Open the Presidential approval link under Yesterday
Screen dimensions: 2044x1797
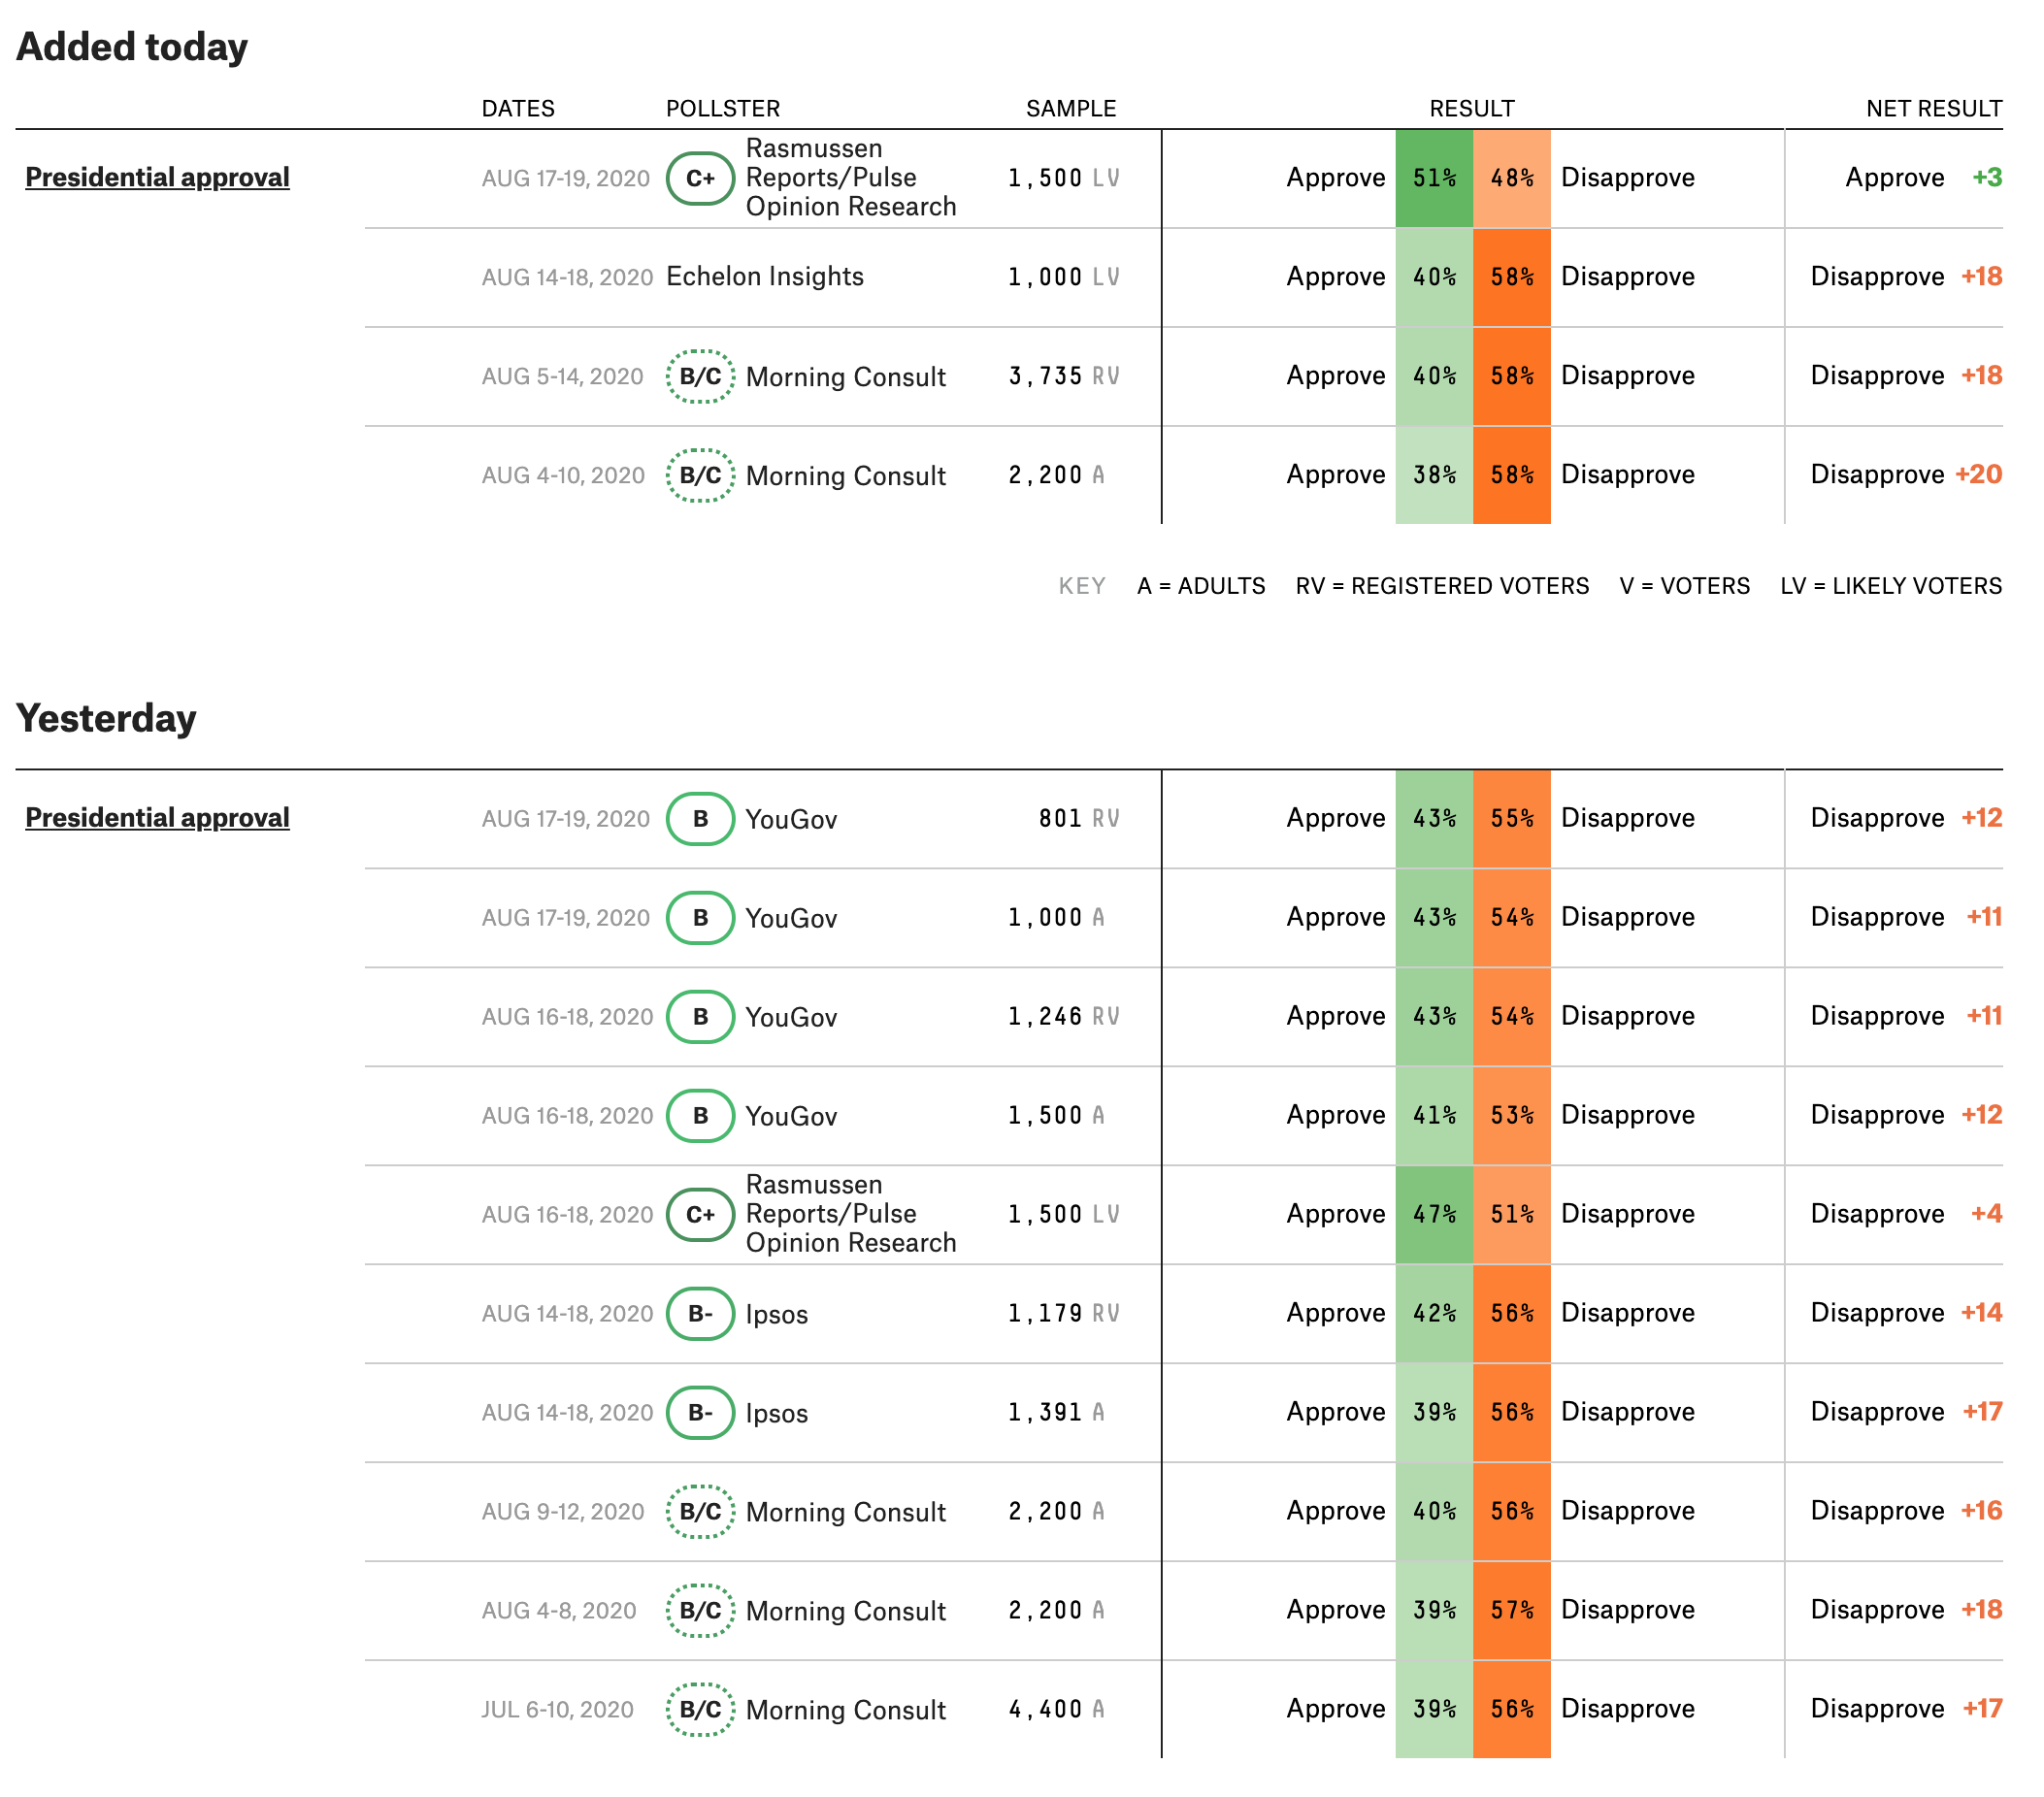click(x=157, y=817)
